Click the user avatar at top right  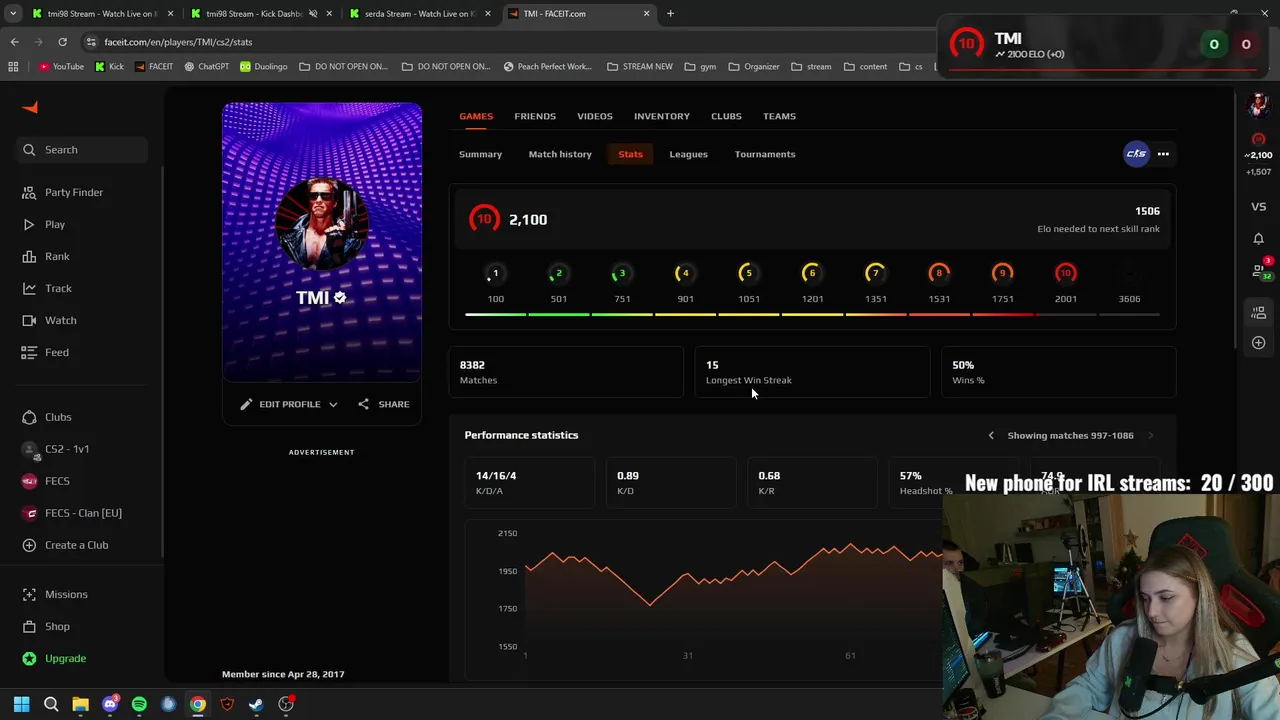tap(1258, 104)
